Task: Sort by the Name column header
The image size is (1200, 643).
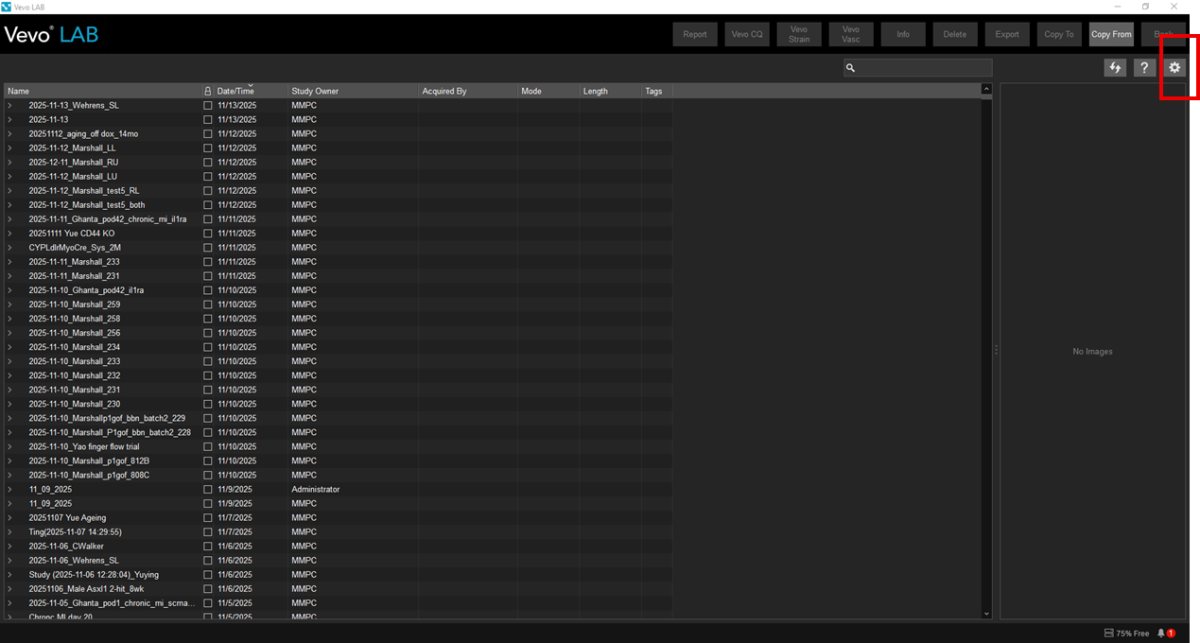Action: tap(102, 91)
